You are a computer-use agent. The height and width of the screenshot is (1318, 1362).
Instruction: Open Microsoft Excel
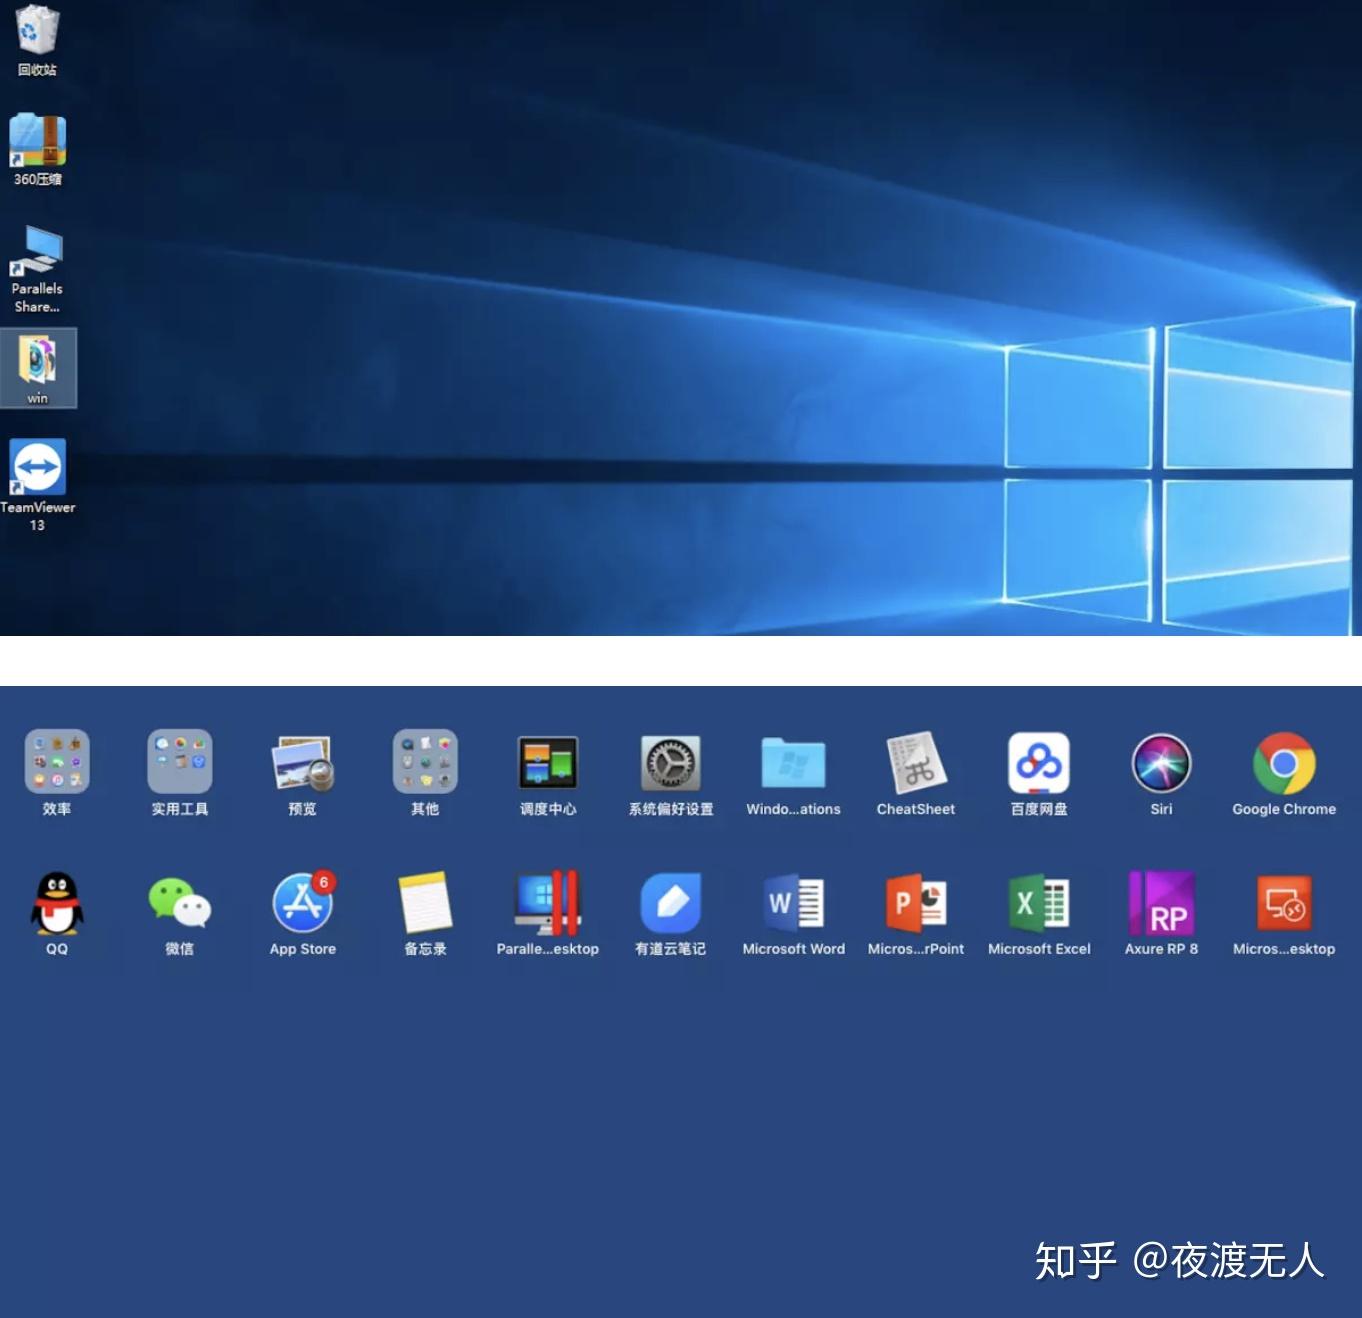[1039, 905]
